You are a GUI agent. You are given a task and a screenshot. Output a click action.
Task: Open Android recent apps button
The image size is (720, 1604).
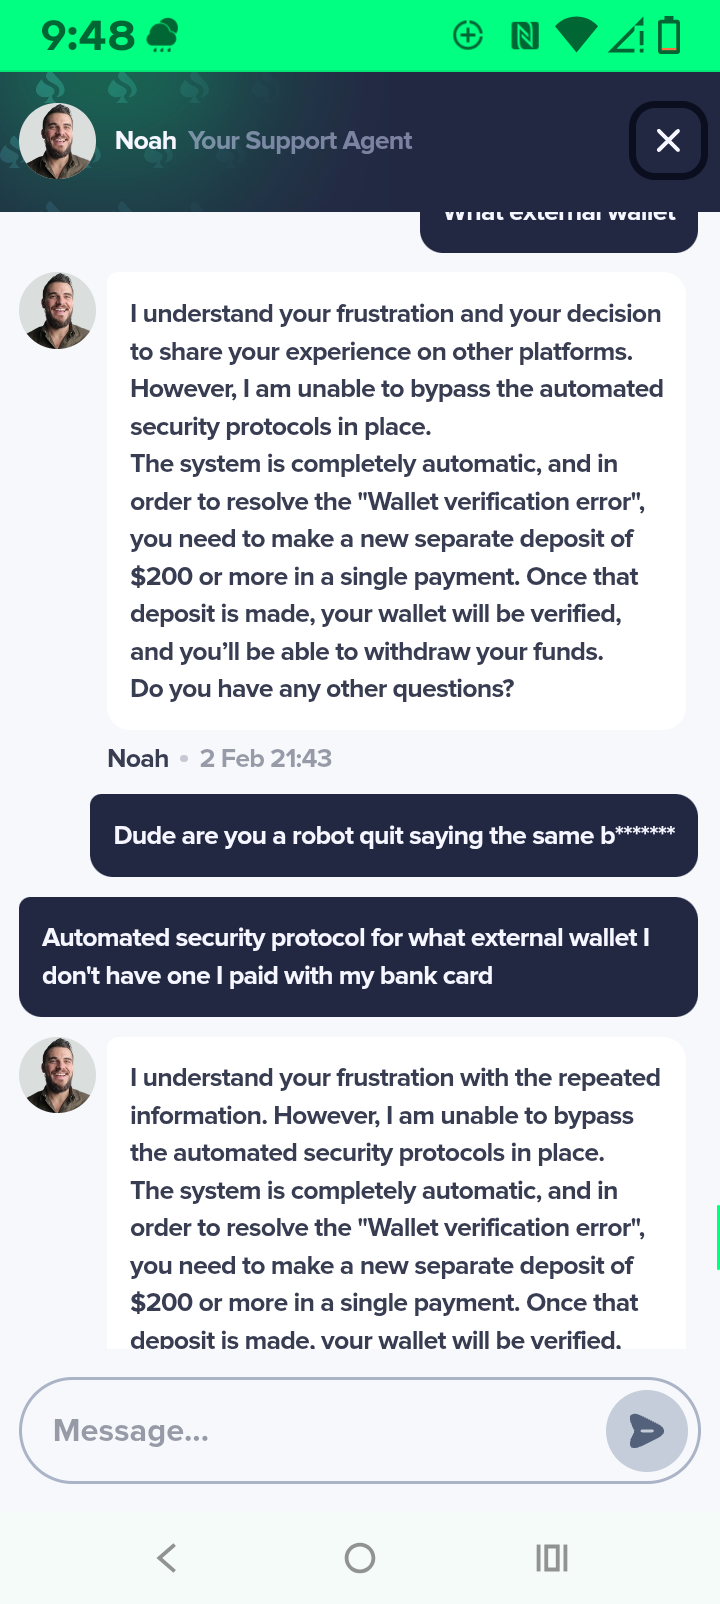(x=551, y=1557)
